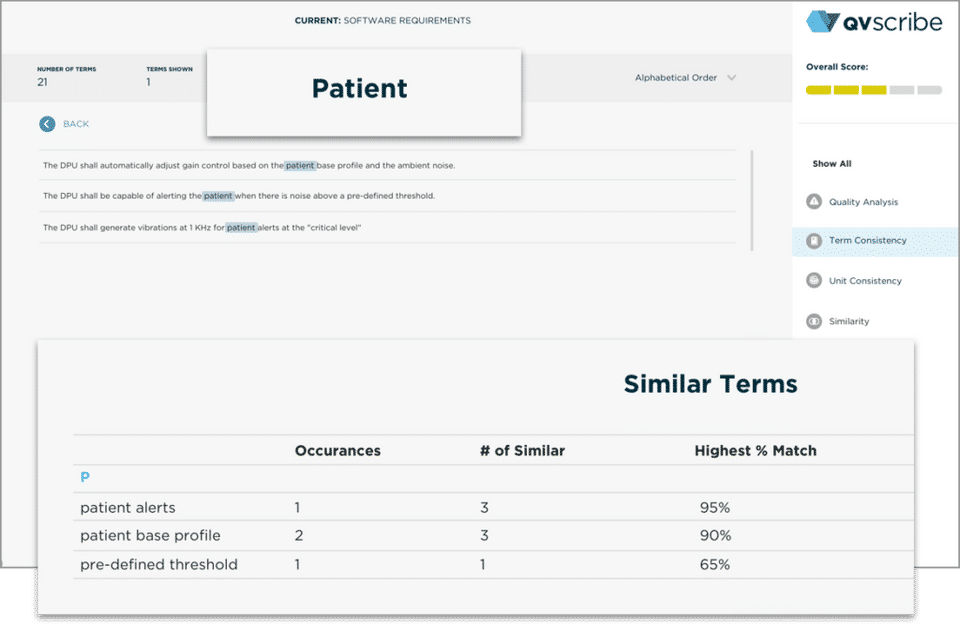
Task: Click the Overall Score progress bar
Action: coord(874,90)
